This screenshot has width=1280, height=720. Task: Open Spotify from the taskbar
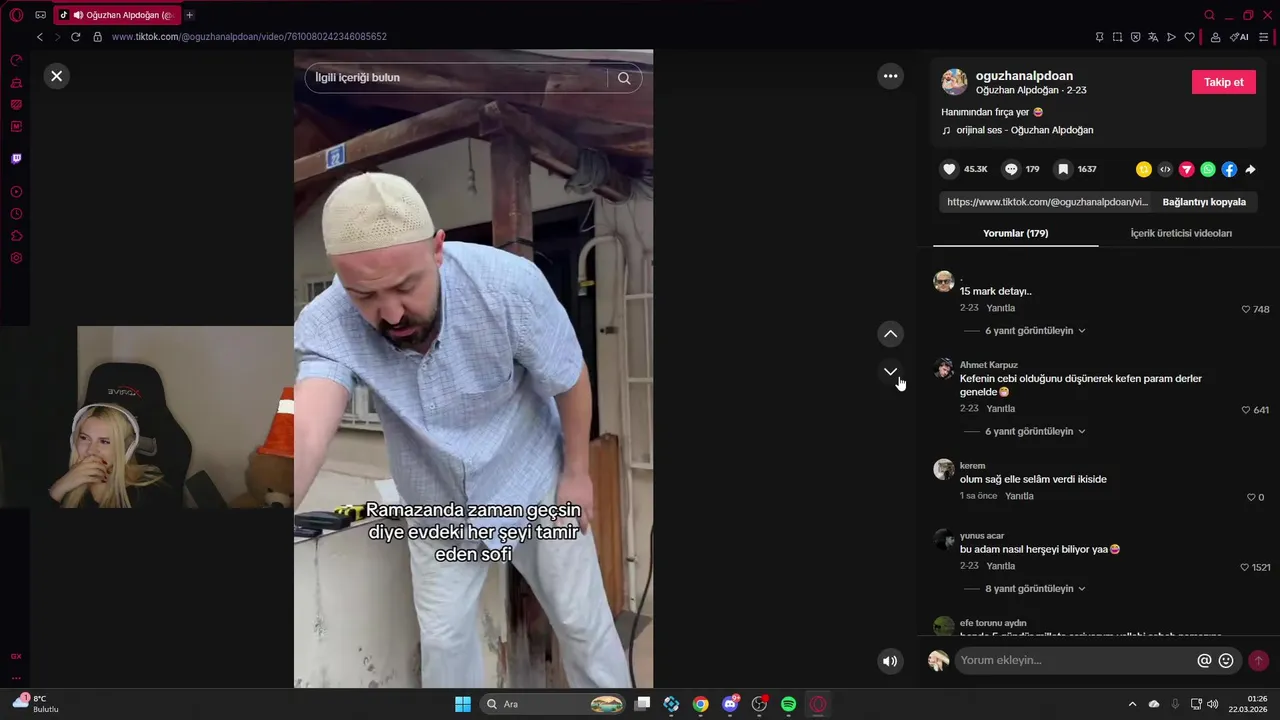click(788, 704)
